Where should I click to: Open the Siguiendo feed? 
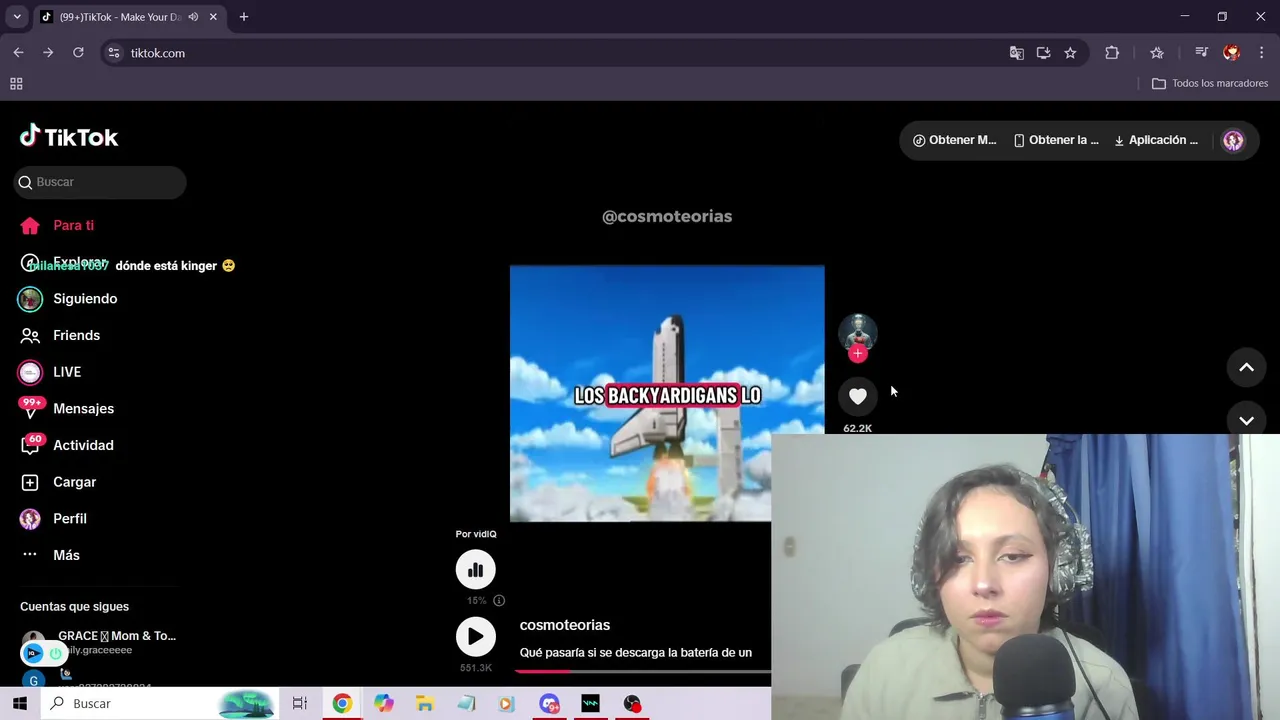pyautogui.click(x=68, y=298)
